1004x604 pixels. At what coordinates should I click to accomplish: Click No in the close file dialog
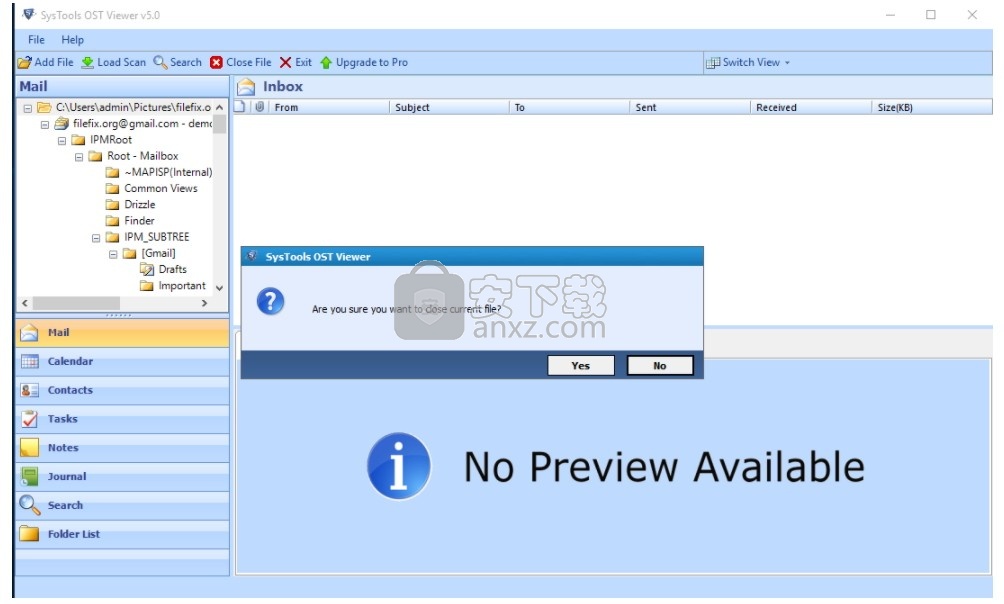pyautogui.click(x=660, y=366)
